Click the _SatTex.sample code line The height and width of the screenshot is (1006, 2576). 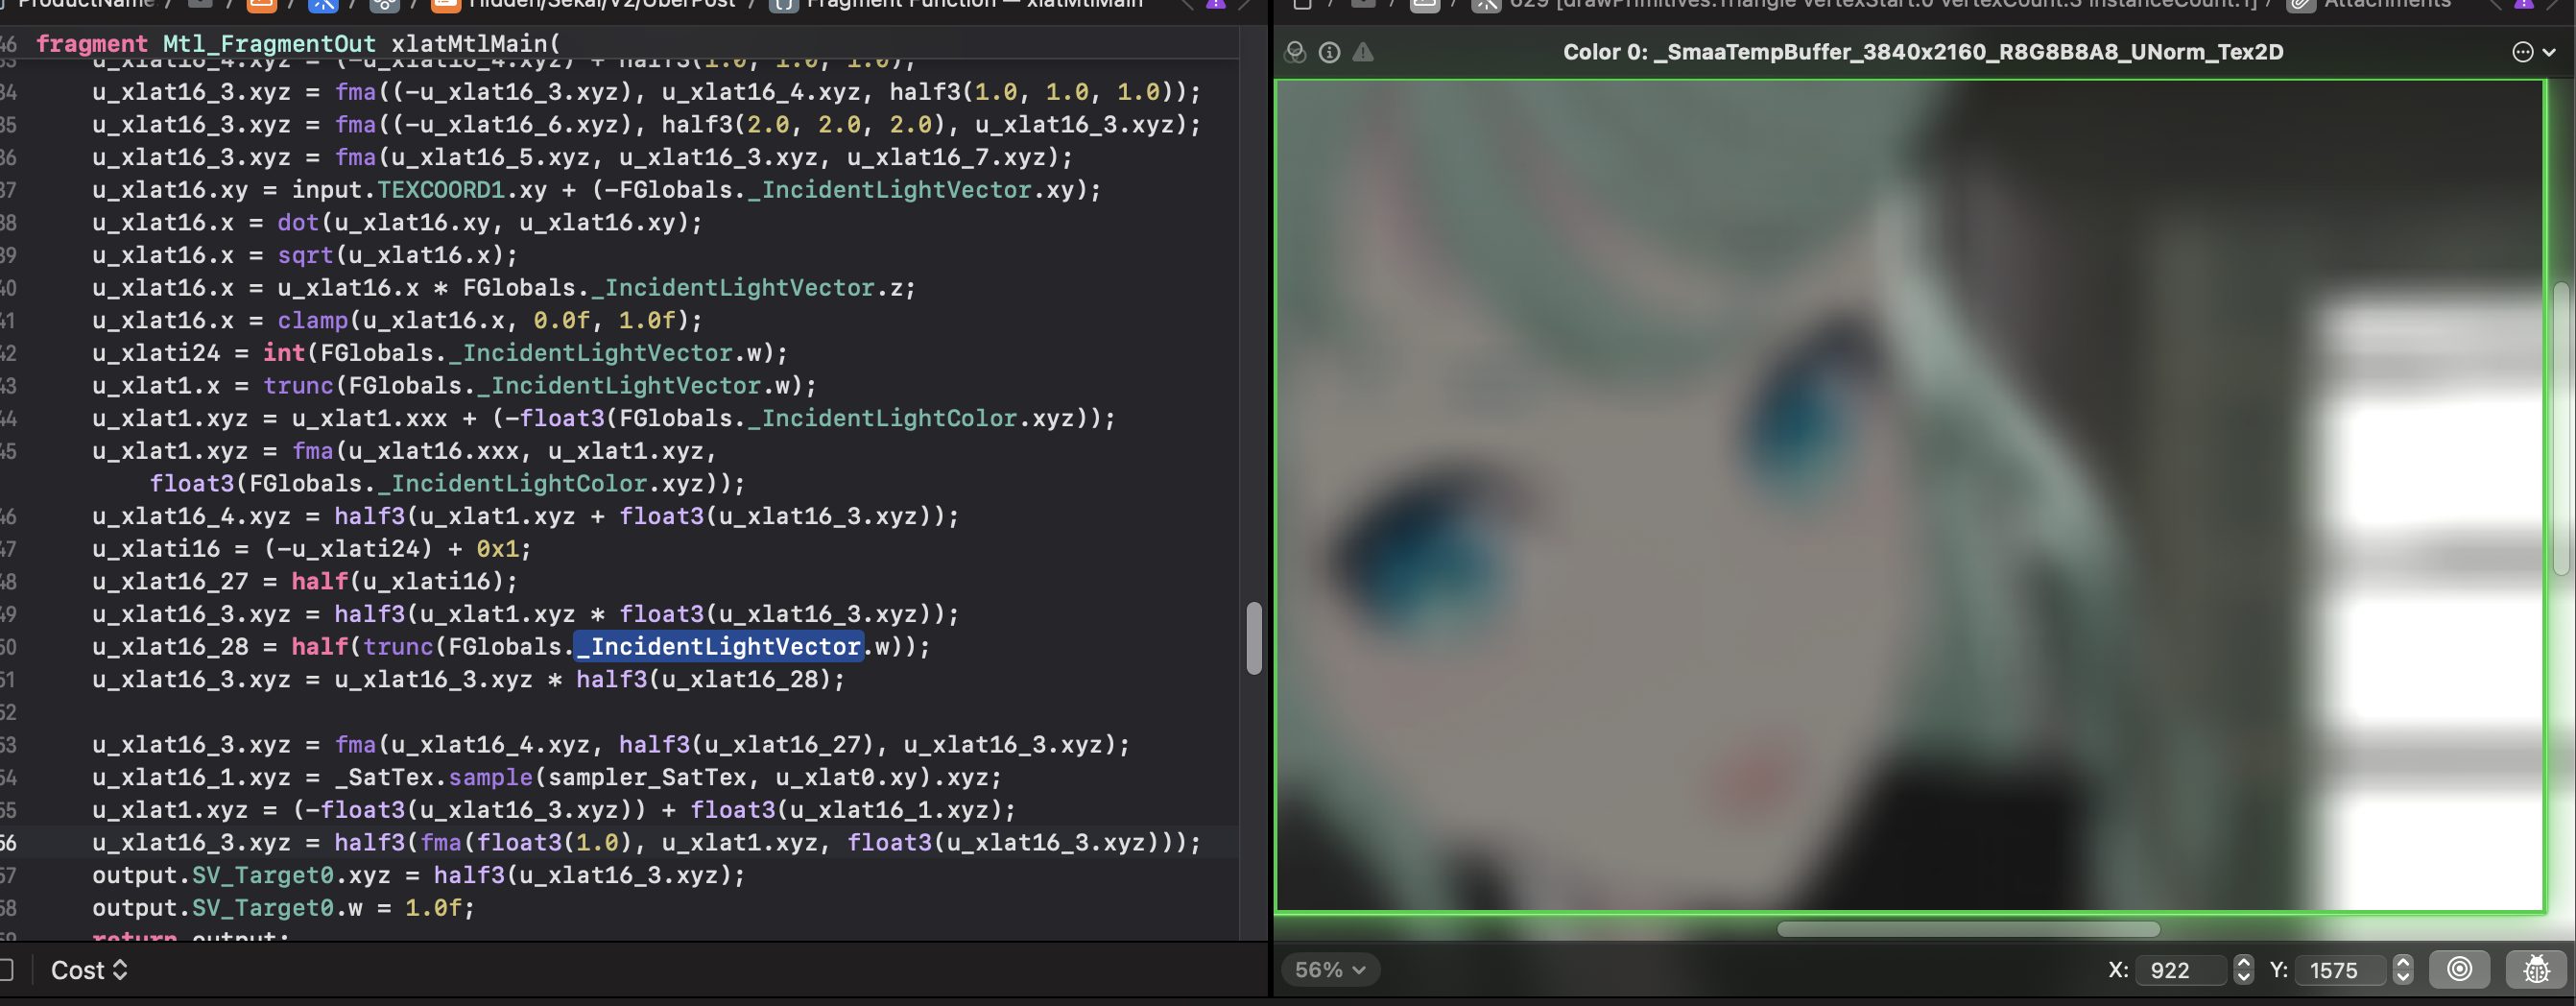click(546, 778)
